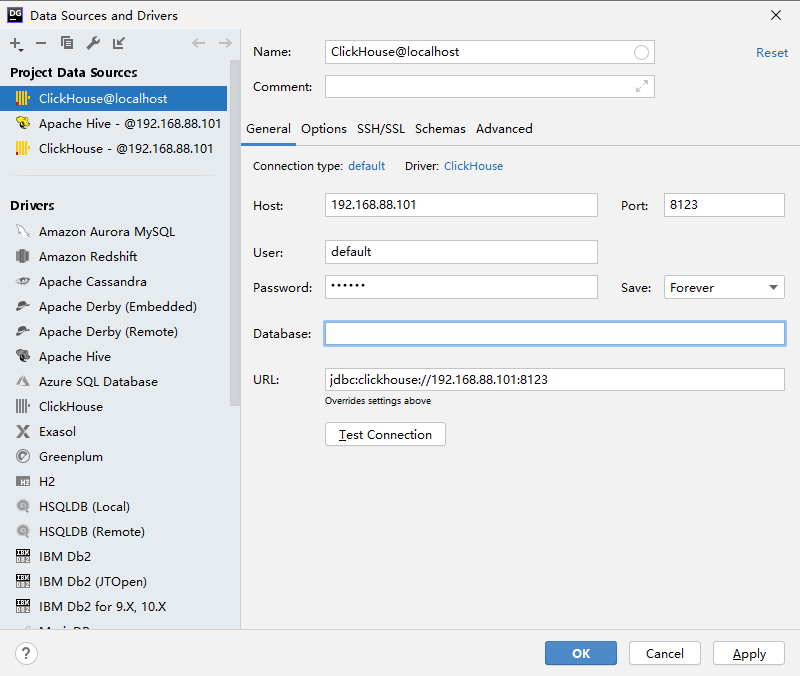The height and width of the screenshot is (676, 800).
Task: Switch to the Options tab
Action: pos(323,129)
